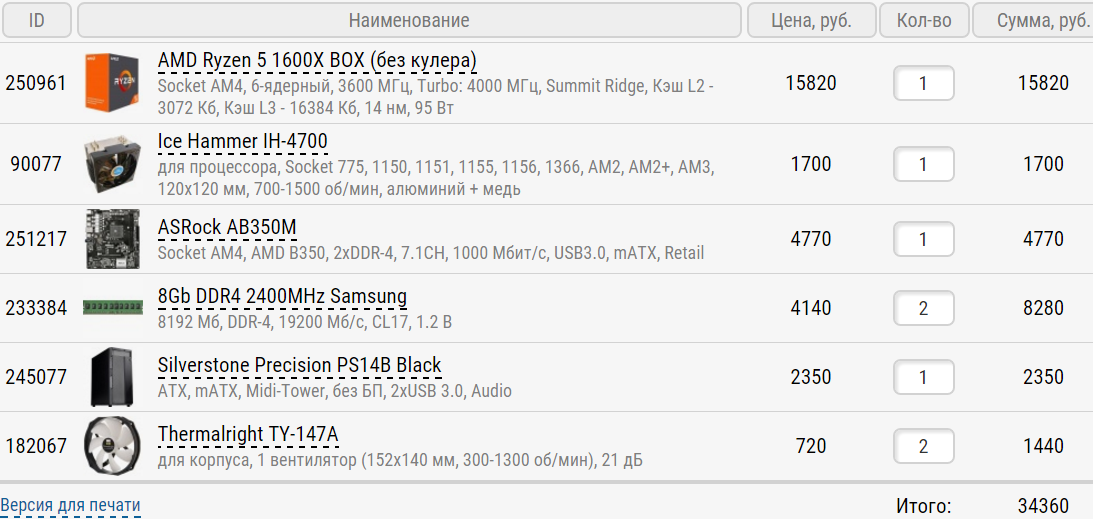
Task: Open the Thermalright TY-147A product link
Action: 248,435
